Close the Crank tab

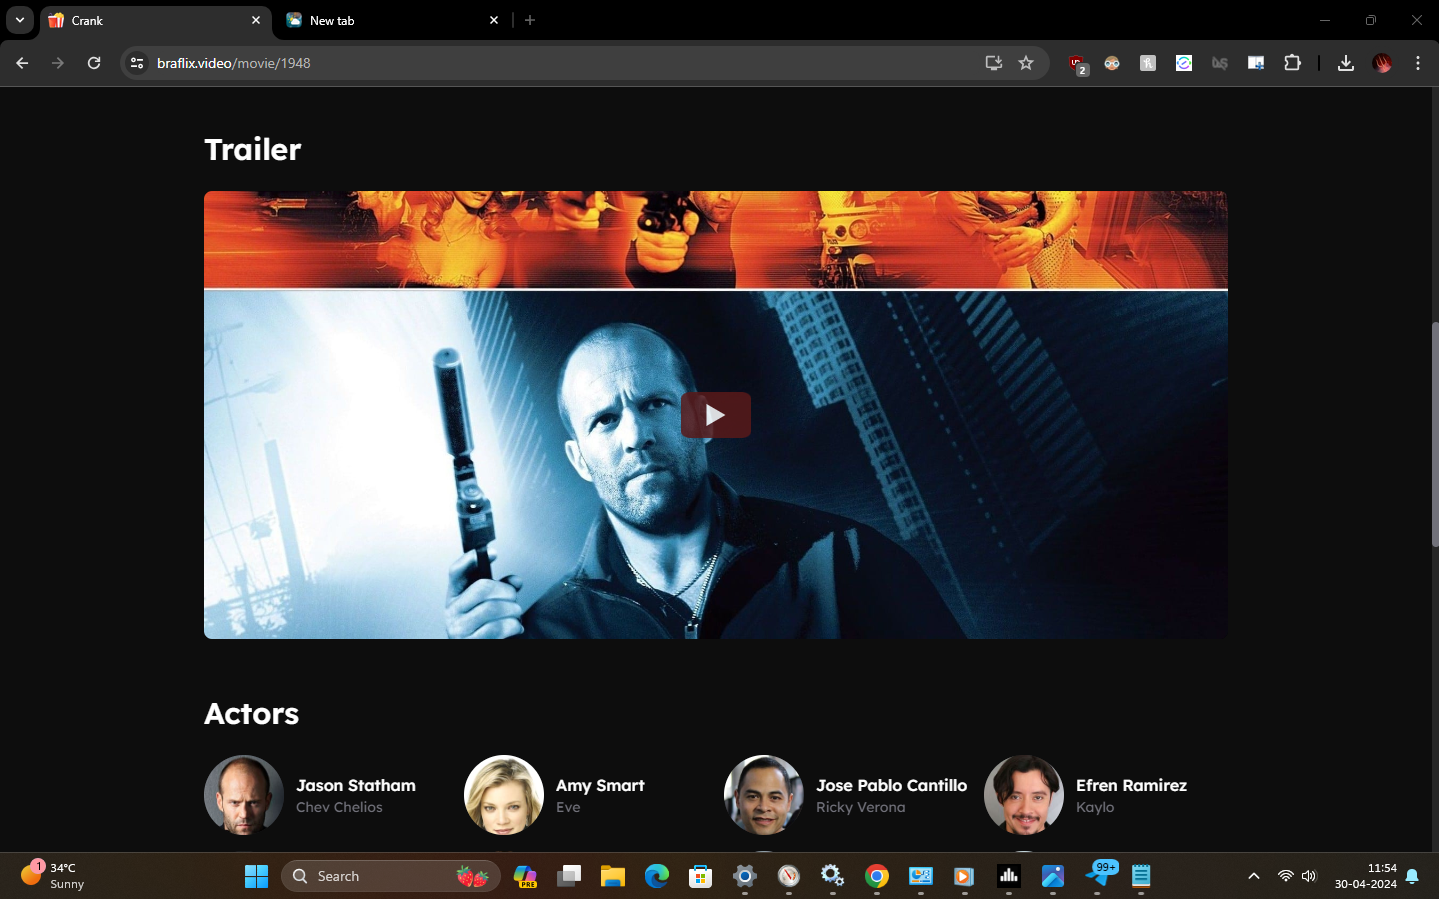click(256, 20)
